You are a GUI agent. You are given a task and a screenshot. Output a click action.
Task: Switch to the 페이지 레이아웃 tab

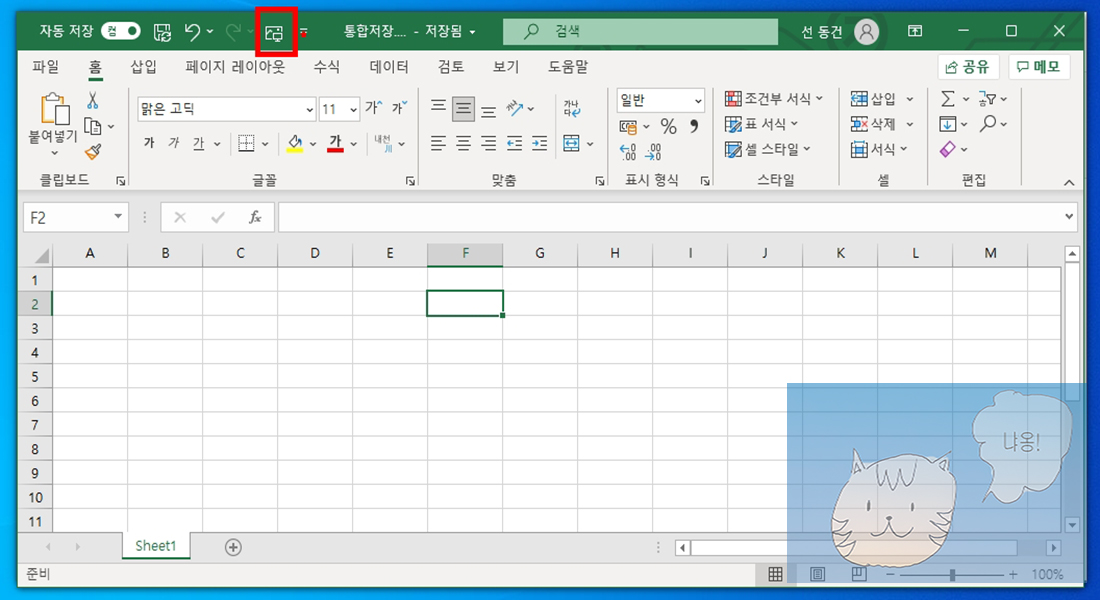235,67
